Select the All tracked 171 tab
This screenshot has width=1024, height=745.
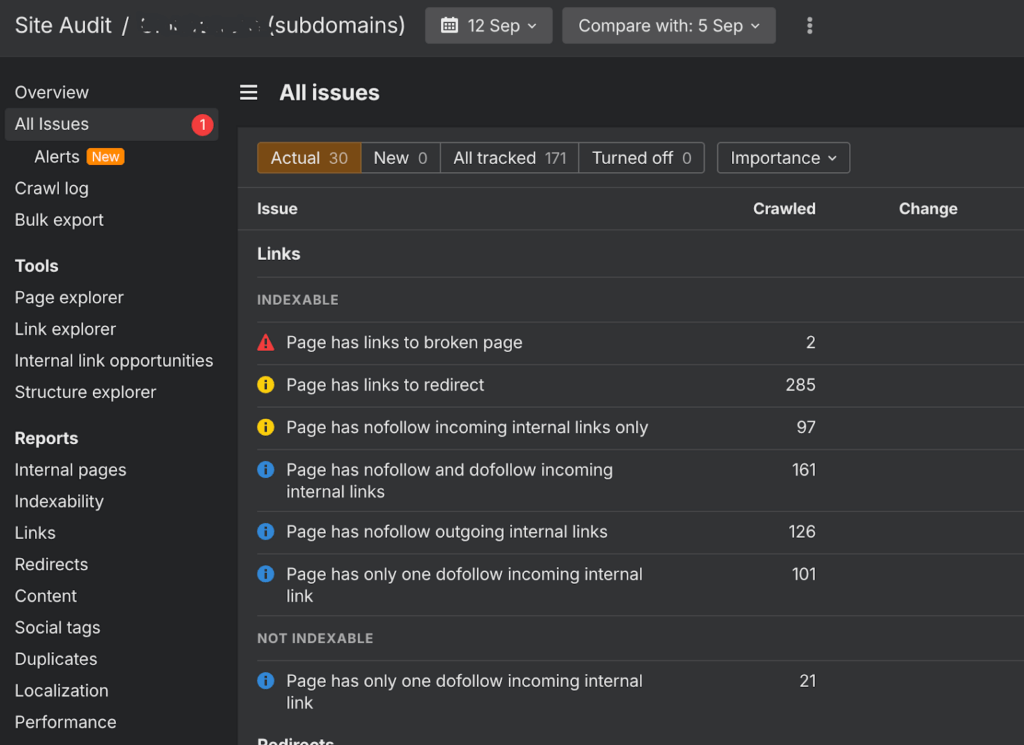click(509, 158)
